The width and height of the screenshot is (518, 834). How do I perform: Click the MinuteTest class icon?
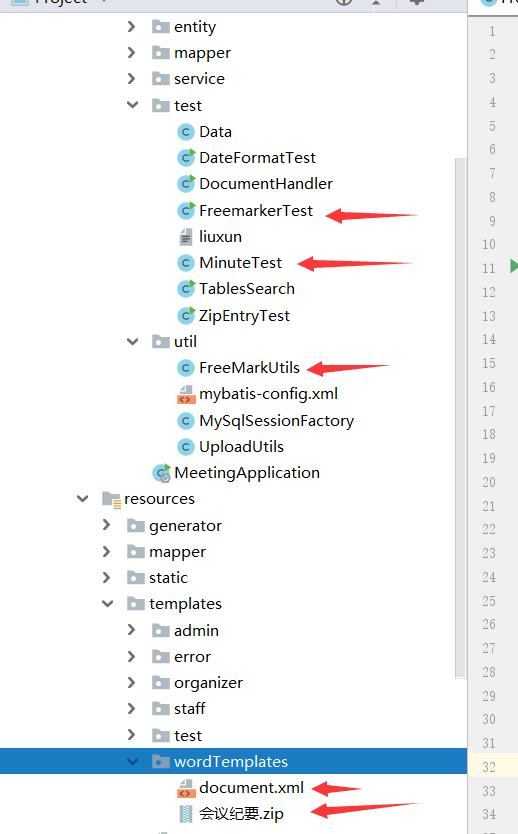186,263
